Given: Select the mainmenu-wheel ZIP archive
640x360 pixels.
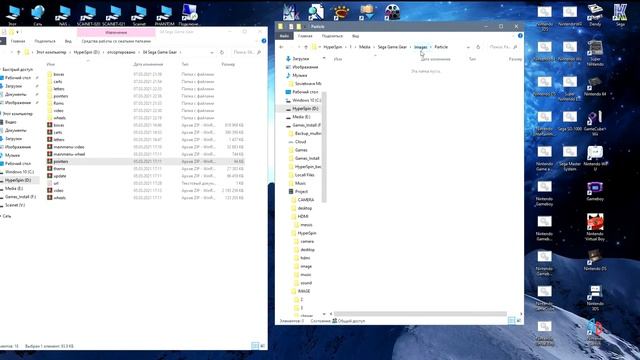Looking at the screenshot, I should [x=145, y=154].
